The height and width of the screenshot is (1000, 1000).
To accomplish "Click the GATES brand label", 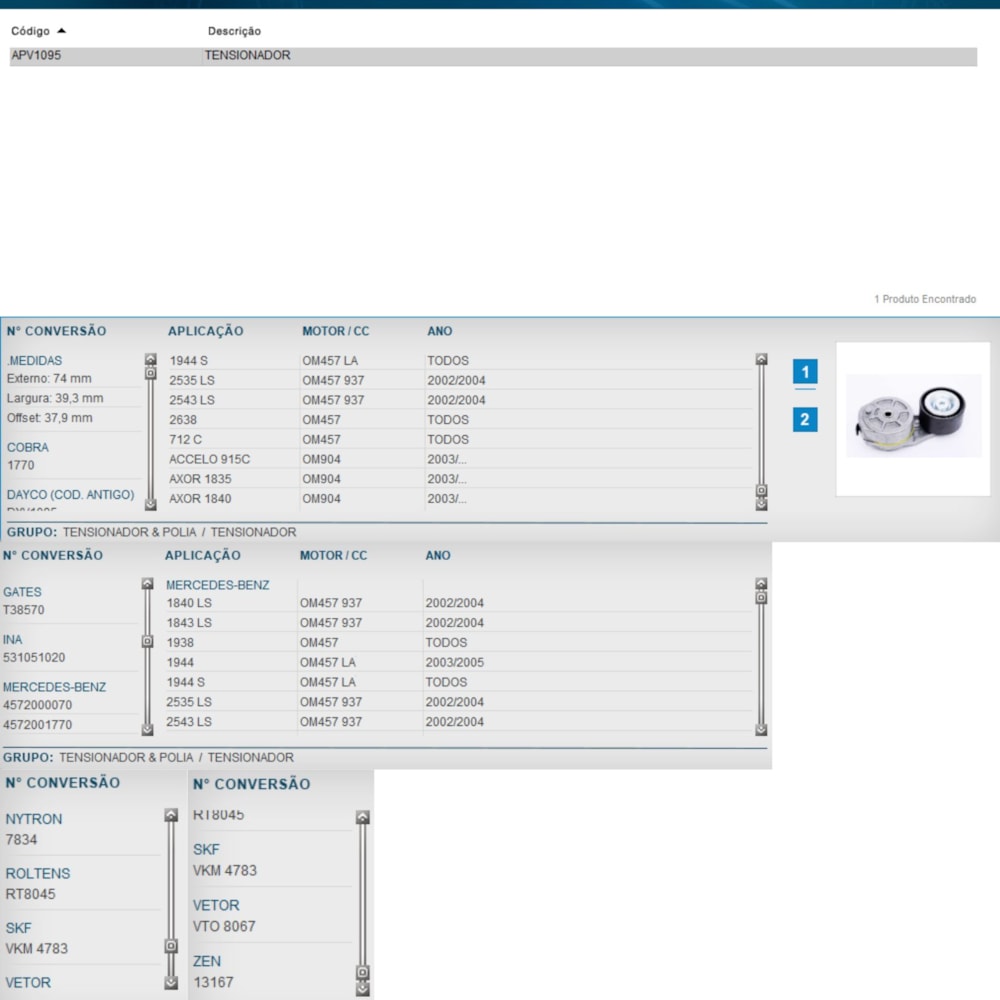I will click(22, 592).
